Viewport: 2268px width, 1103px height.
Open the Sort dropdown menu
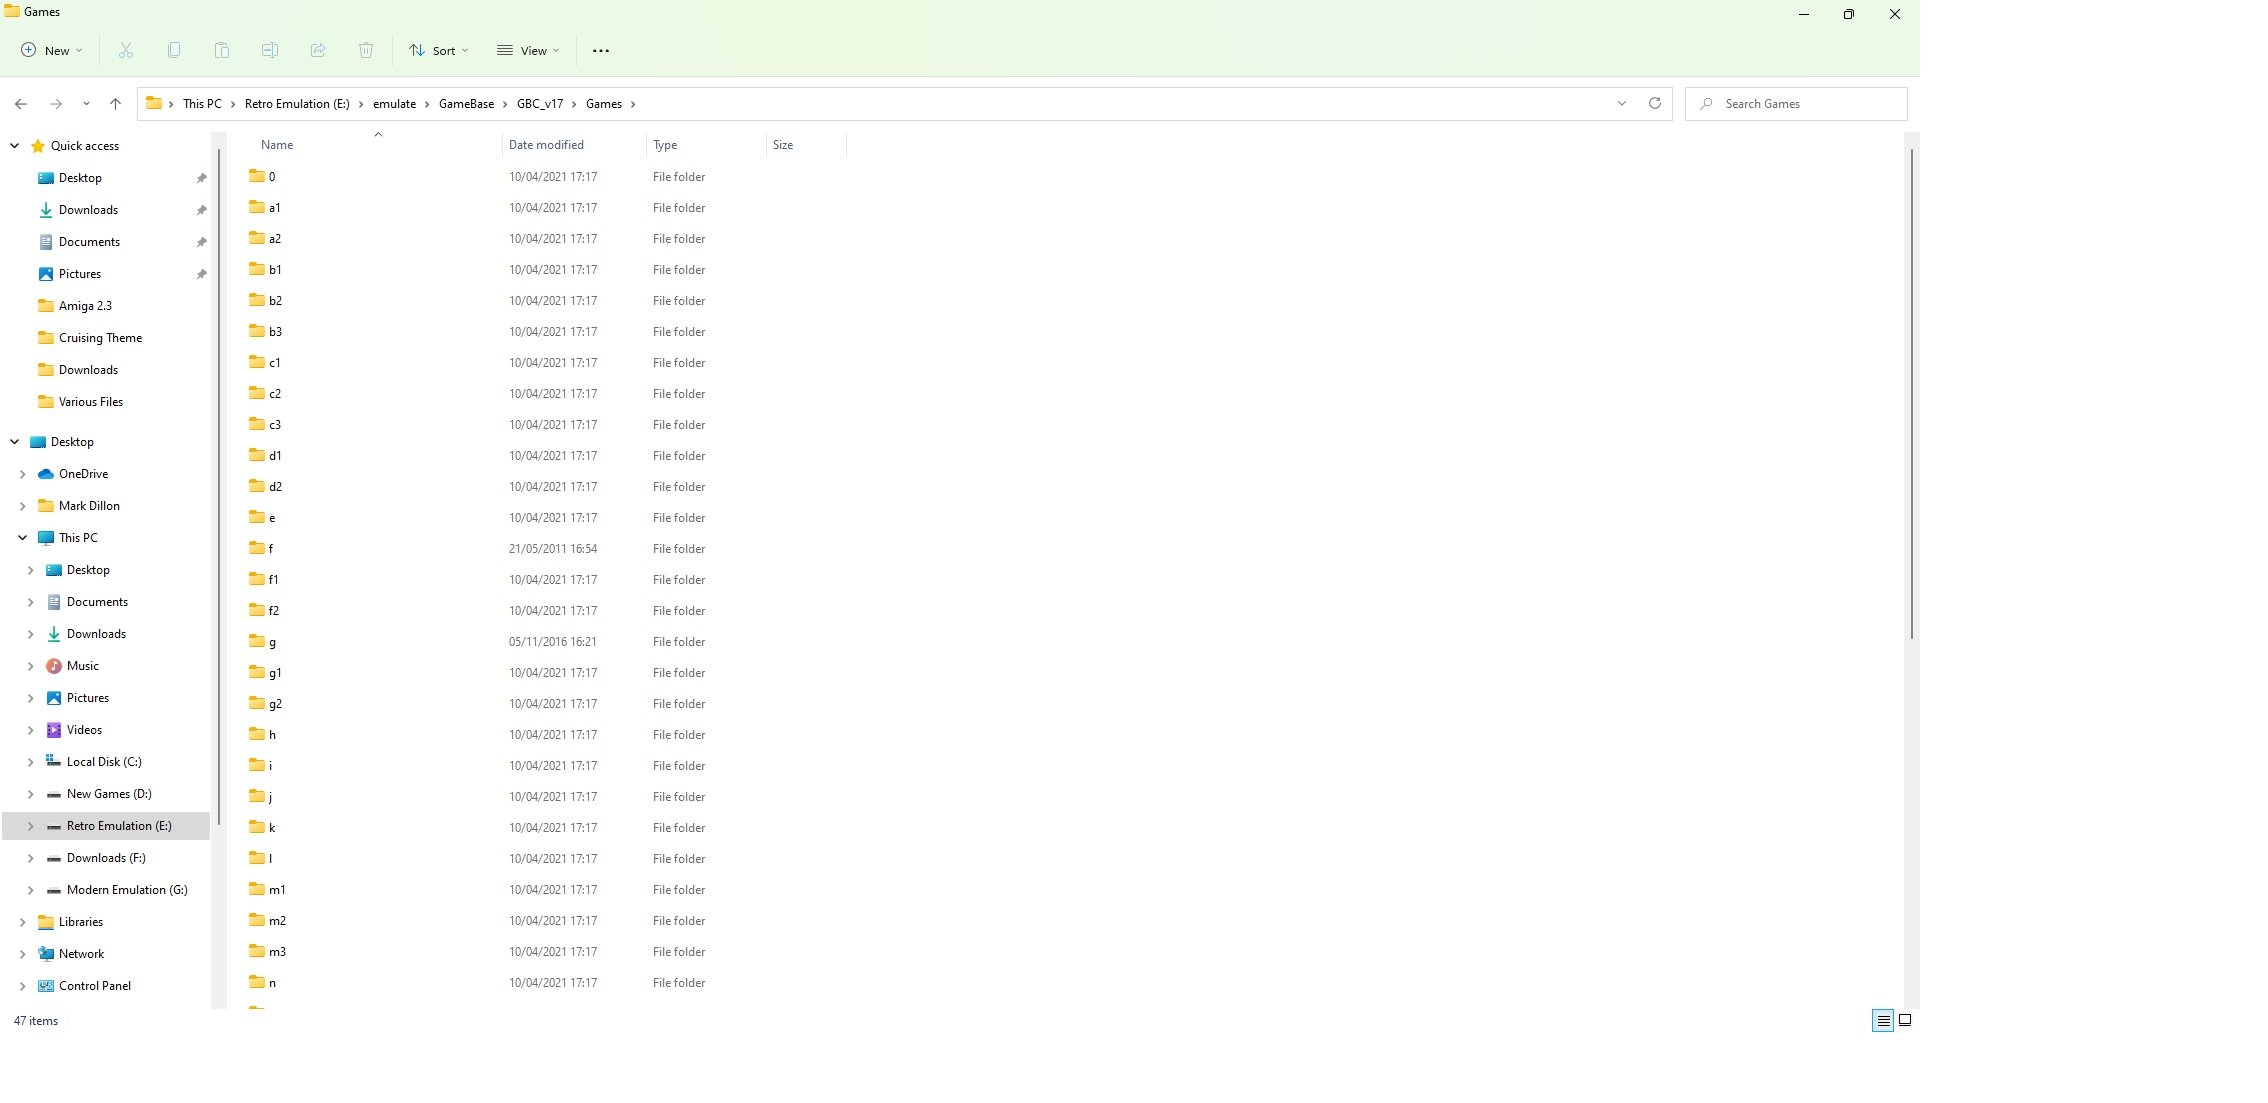(x=438, y=50)
